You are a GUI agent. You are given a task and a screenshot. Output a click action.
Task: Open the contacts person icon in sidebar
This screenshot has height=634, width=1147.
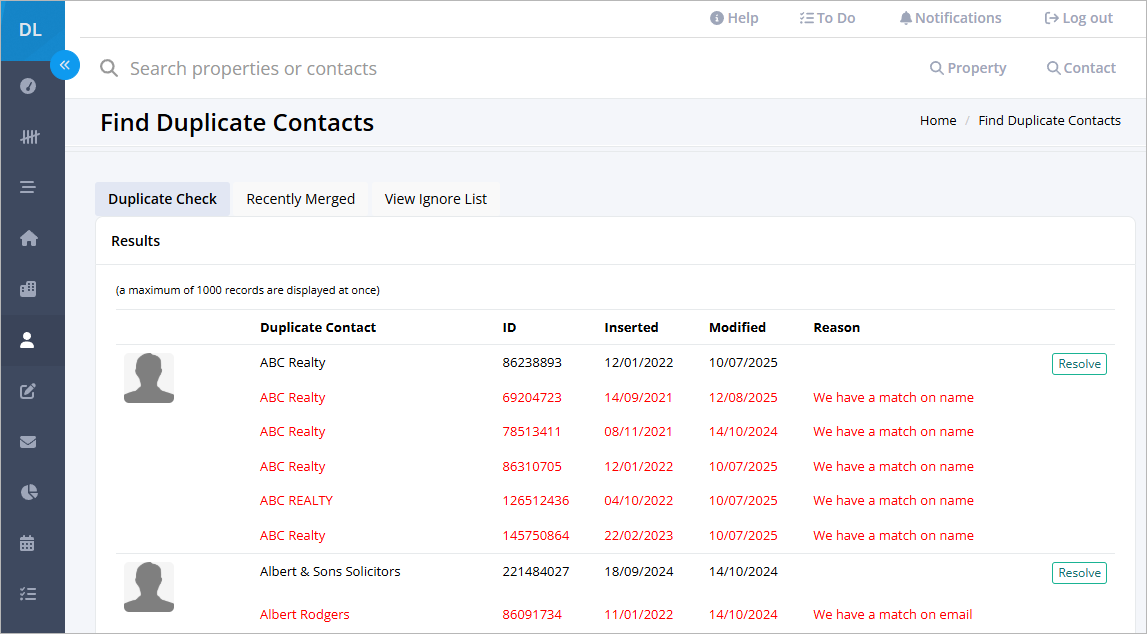click(27, 340)
